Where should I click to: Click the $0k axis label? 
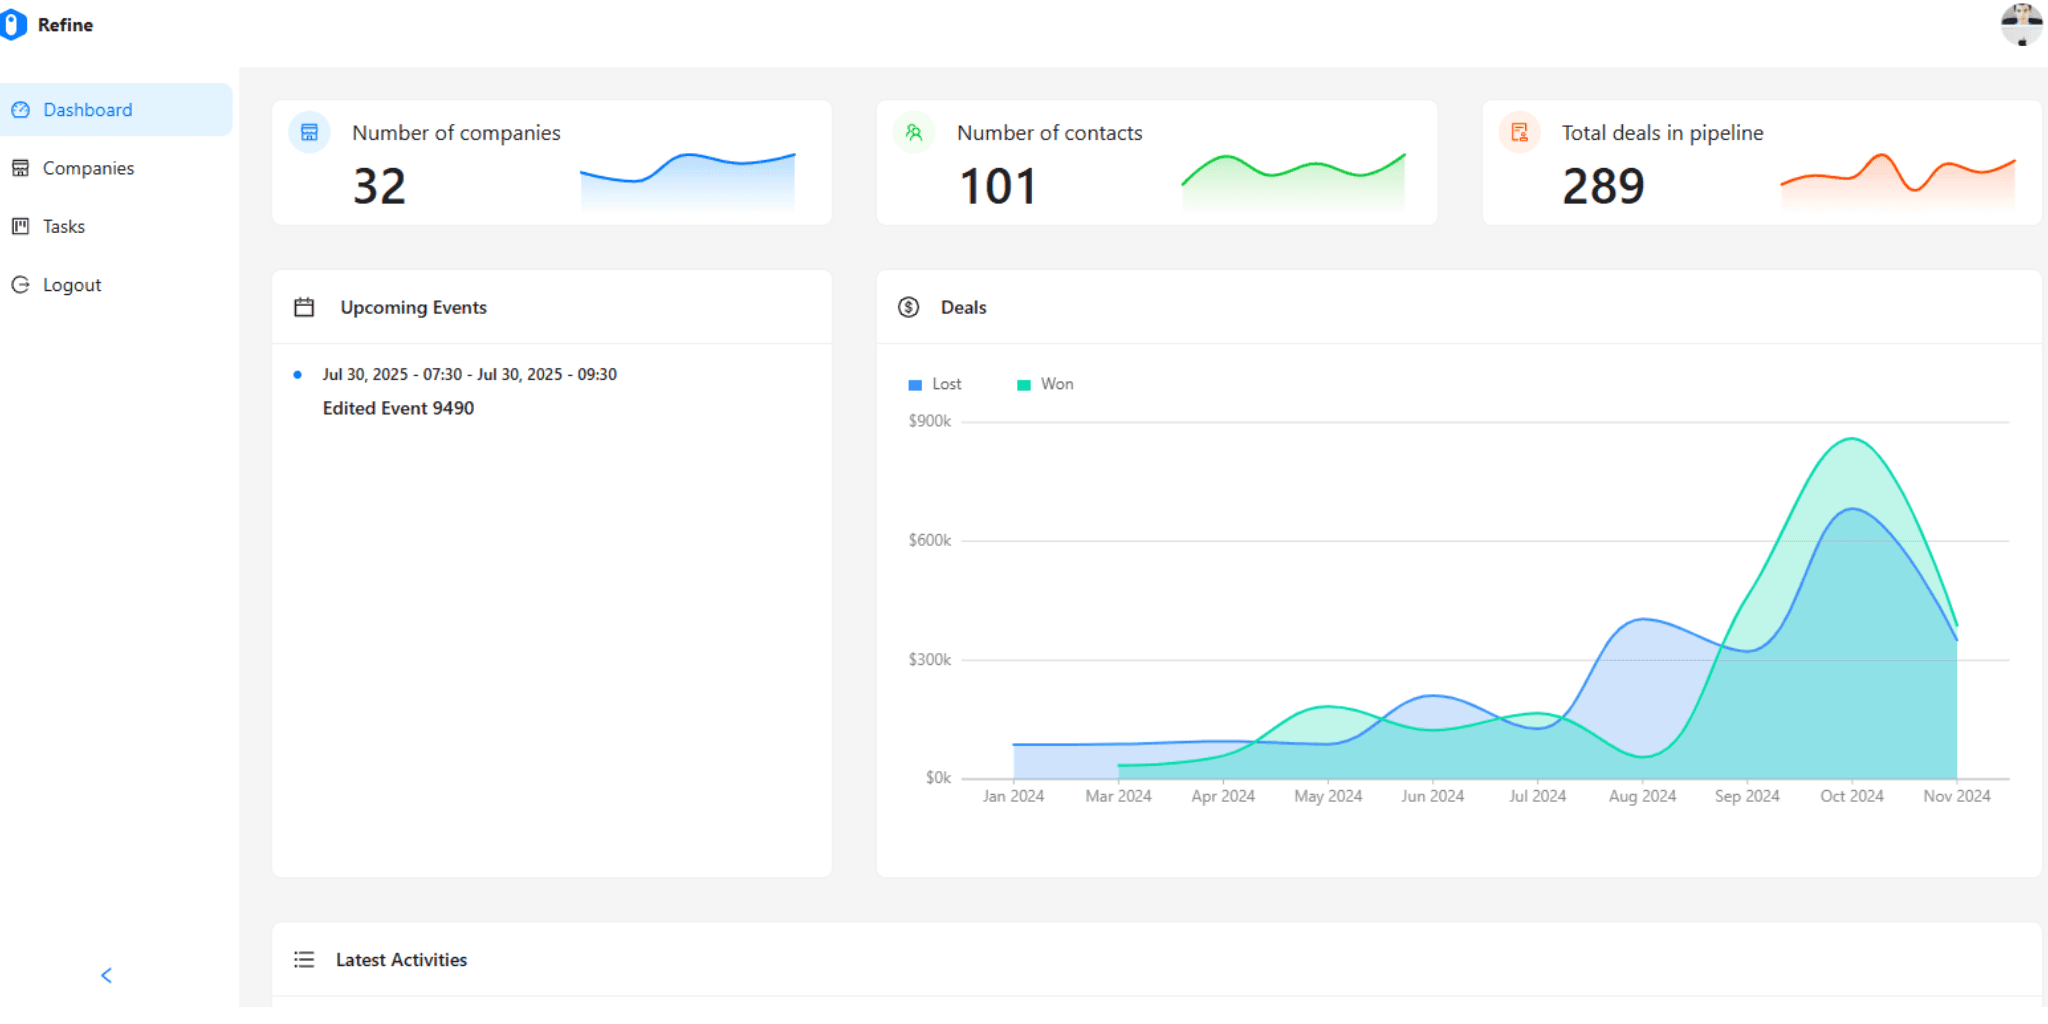click(938, 777)
